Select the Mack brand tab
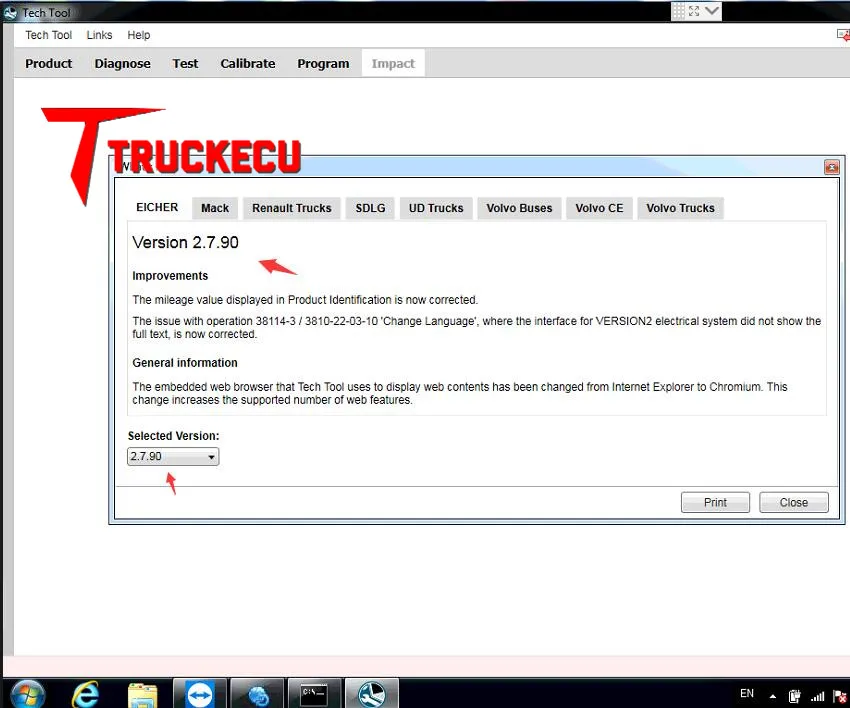The width and height of the screenshot is (850, 708). [x=215, y=208]
